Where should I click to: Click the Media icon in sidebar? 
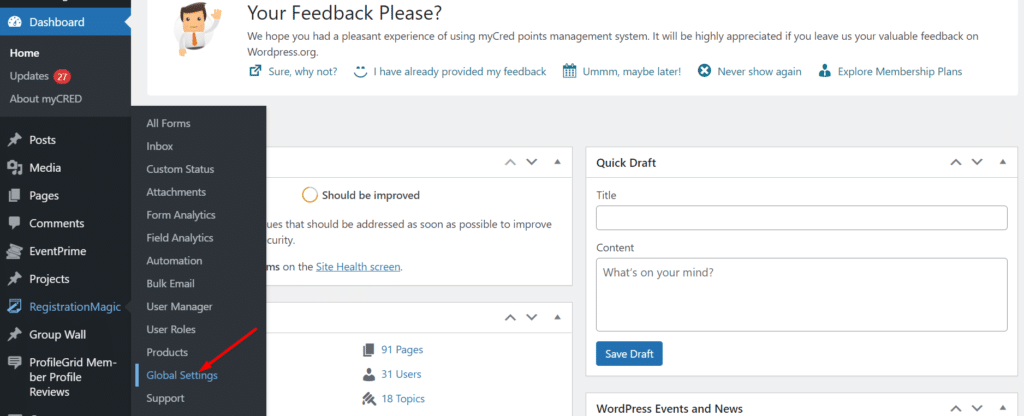tap(15, 168)
